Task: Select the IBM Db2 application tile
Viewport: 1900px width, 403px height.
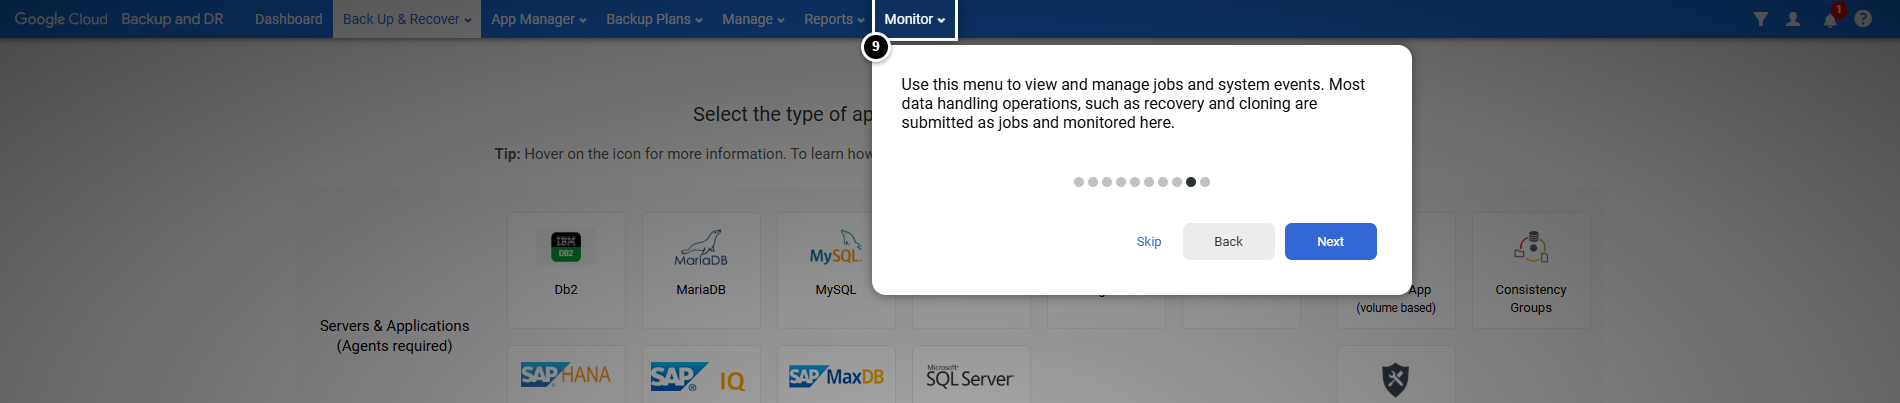Action: (x=566, y=269)
